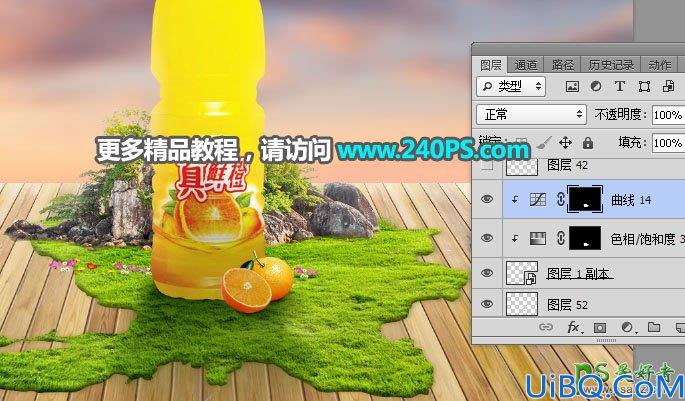This screenshot has width=685, height=401.
Task: Filter layers by pixel image icon
Action: [572, 86]
